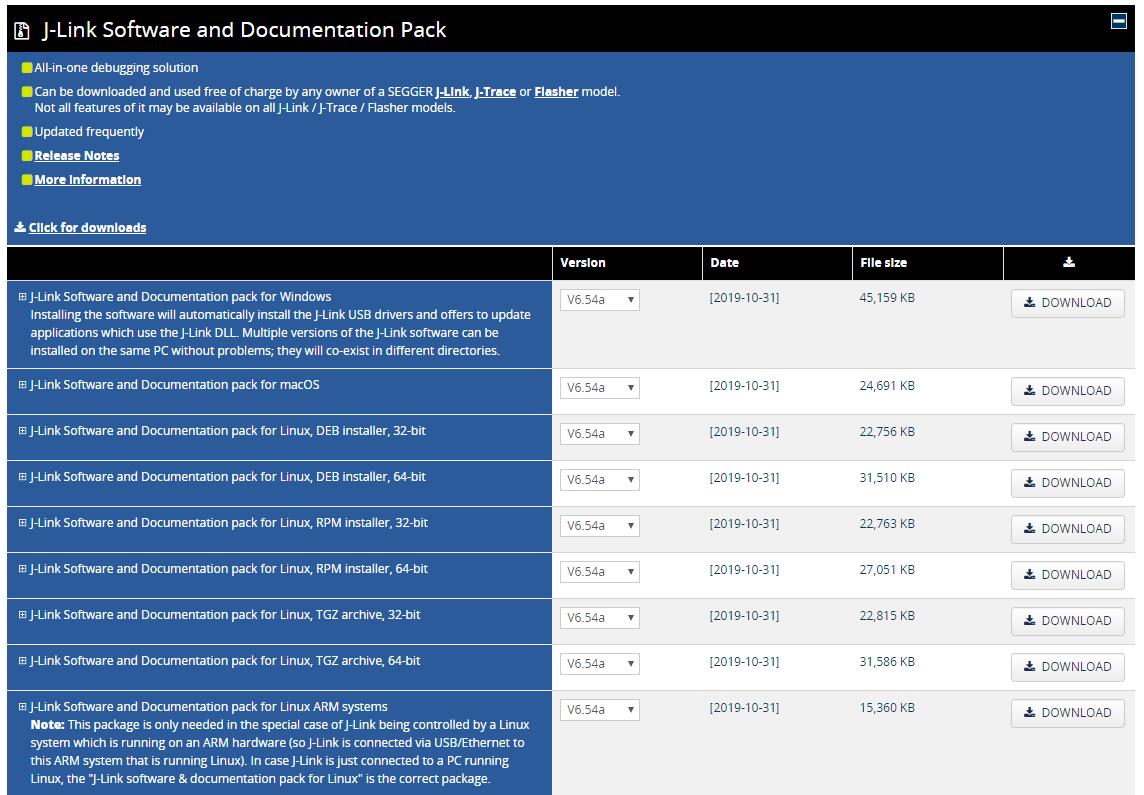
Task: Expand Linux ARM systems row plus icon
Action: tap(23, 707)
